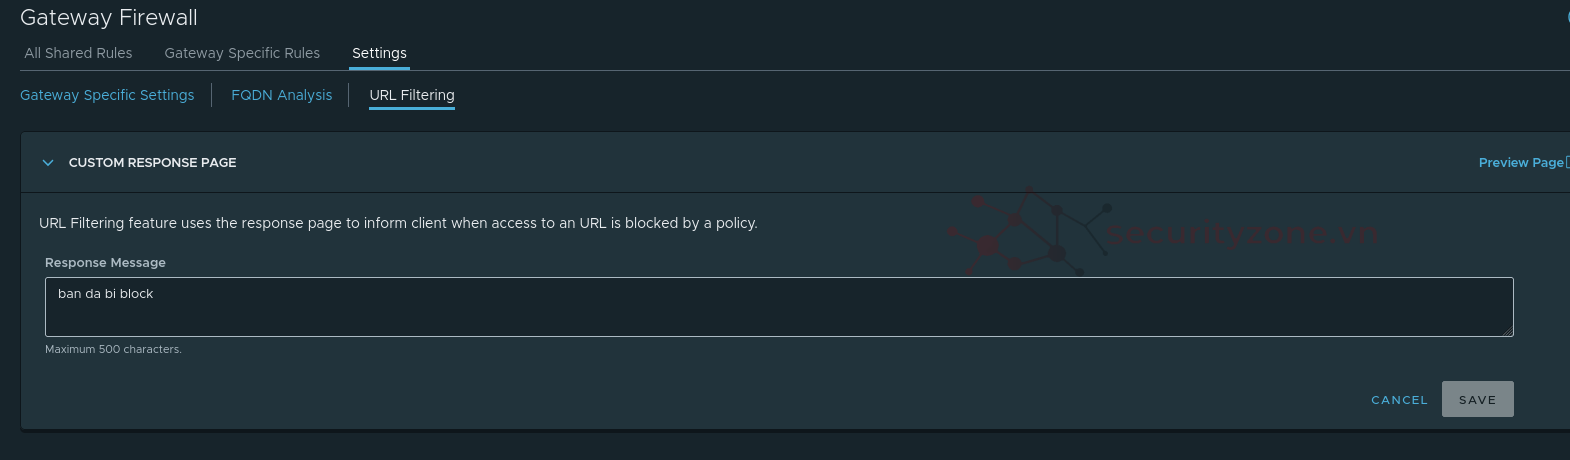Click the URL Filtering feature description text
Viewport: 1570px width, 460px height.
coord(398,223)
